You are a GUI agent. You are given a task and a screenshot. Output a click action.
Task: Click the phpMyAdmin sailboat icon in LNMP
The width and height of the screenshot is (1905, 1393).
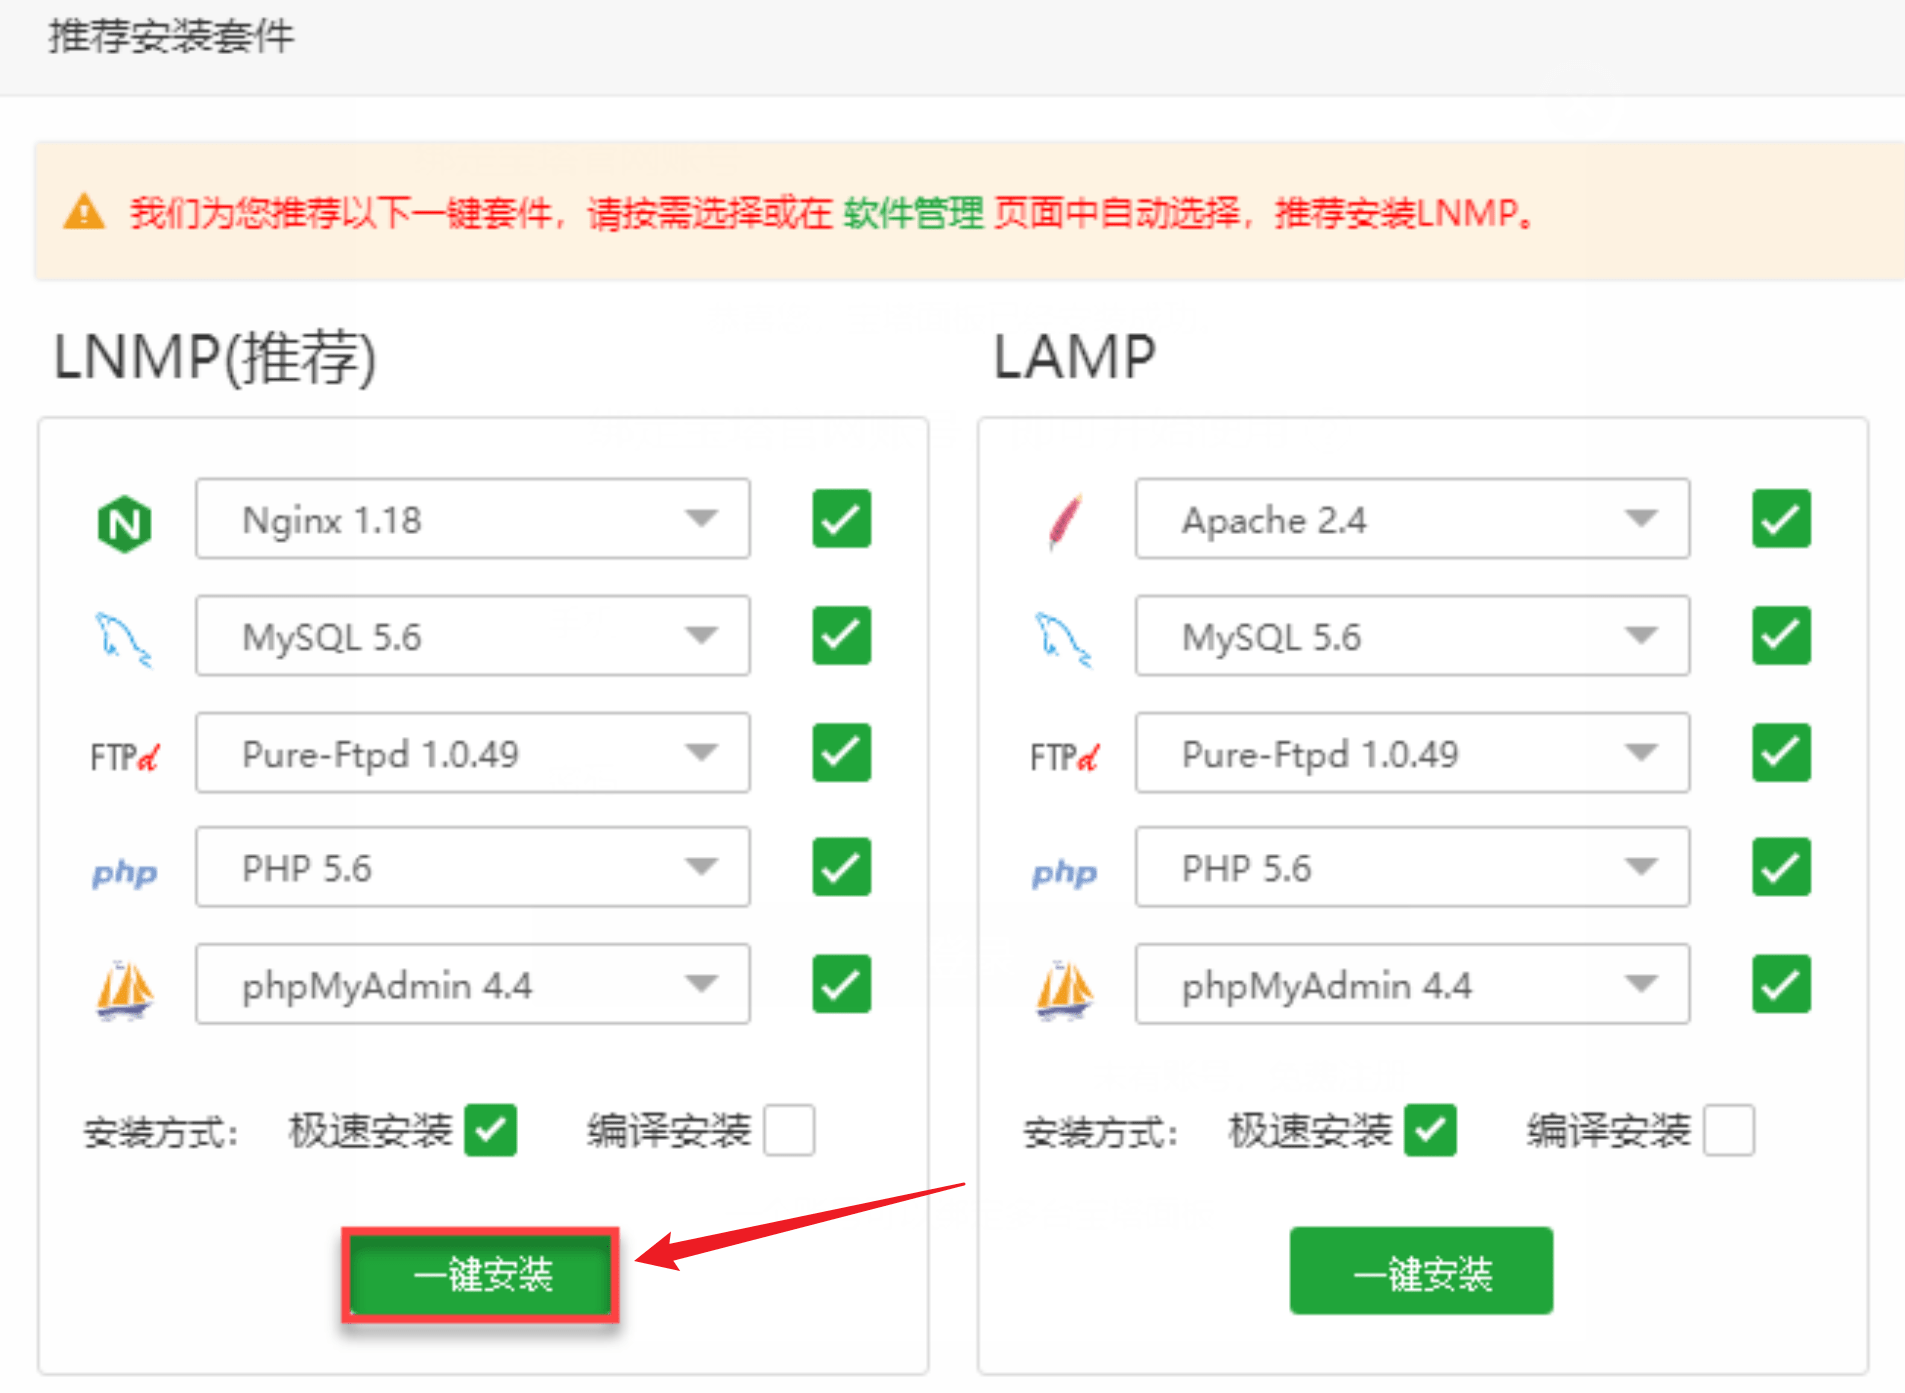coord(124,985)
